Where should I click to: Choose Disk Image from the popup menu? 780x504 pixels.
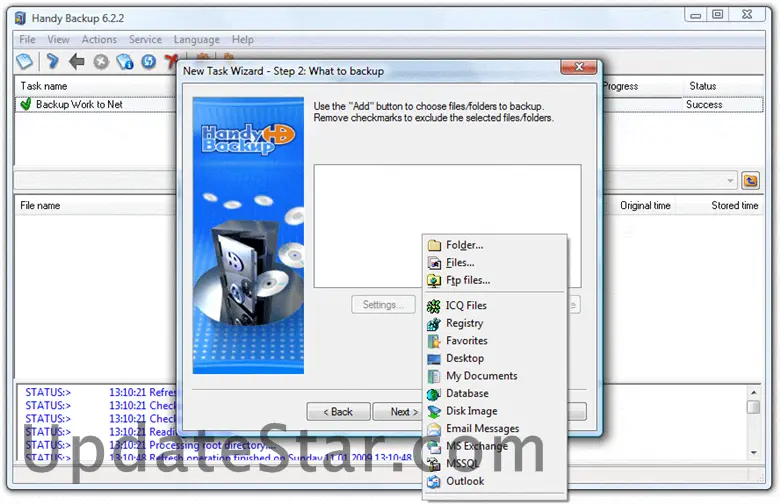click(x=495, y=411)
